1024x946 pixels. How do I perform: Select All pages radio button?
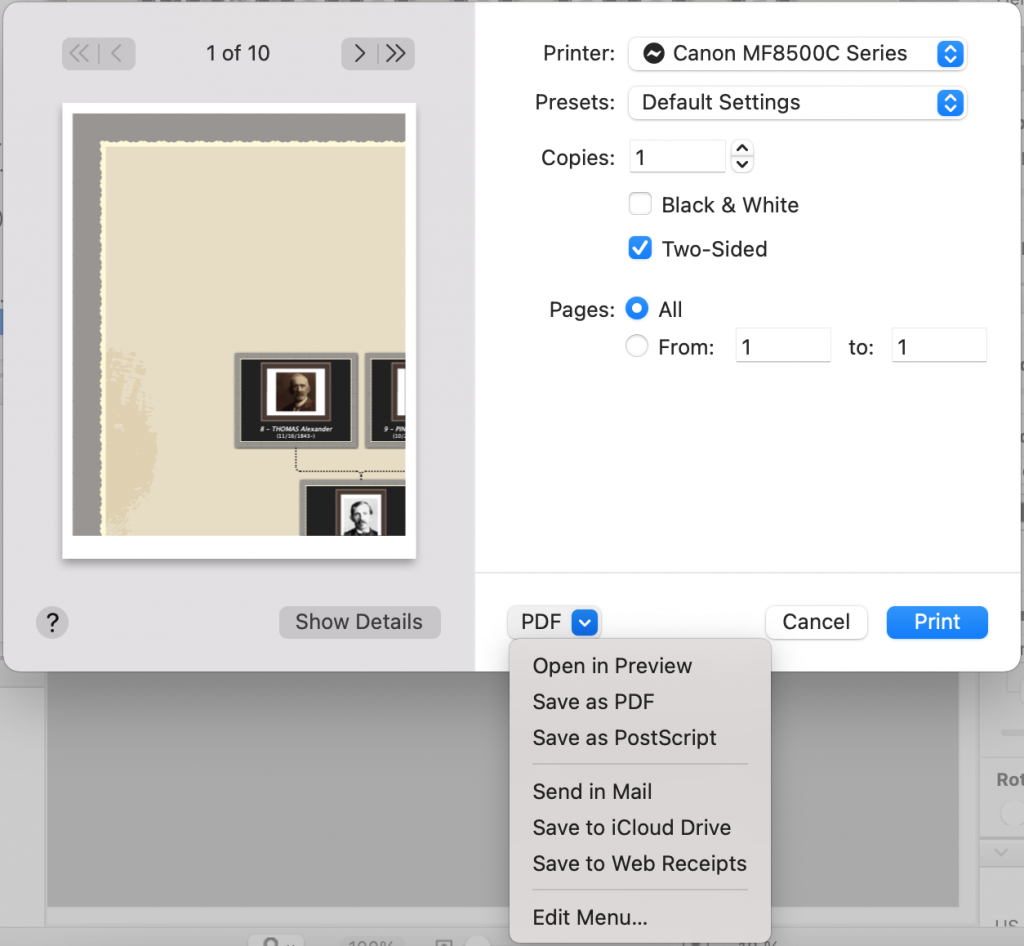coord(637,310)
